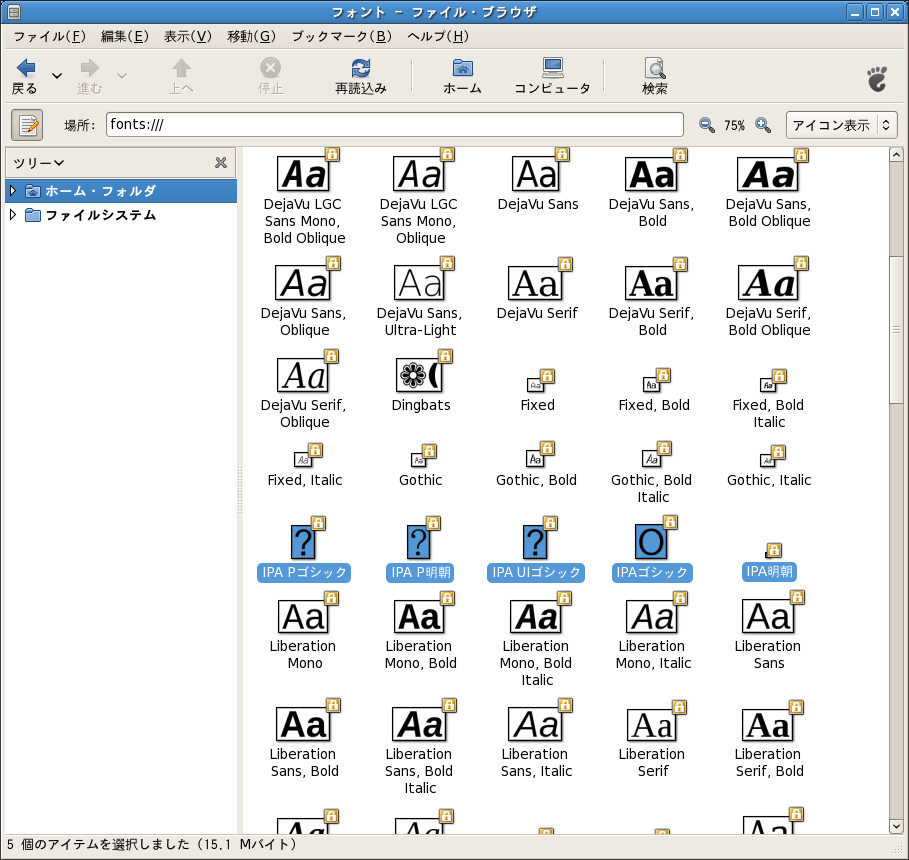The height and width of the screenshot is (860, 909).
Task: Expand the ホーム・フォルダ tree node
Action: (x=13, y=191)
